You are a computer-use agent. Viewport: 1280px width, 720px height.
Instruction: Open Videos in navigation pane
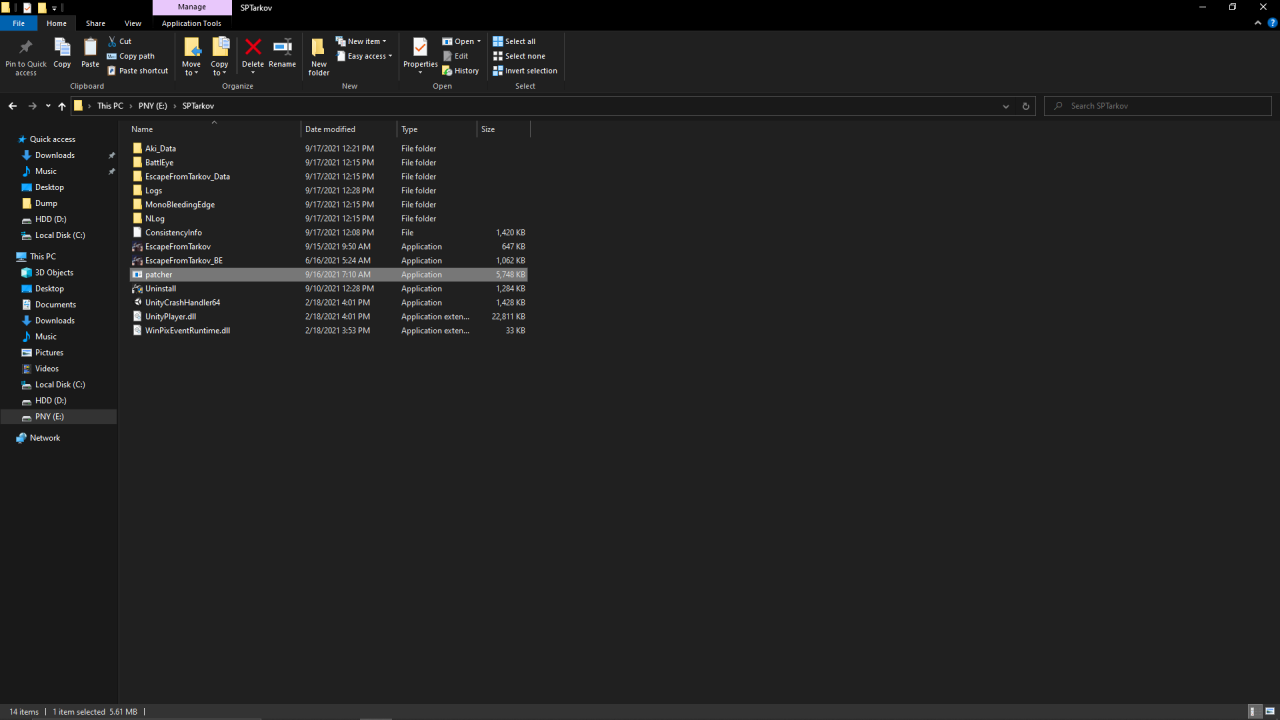point(47,368)
